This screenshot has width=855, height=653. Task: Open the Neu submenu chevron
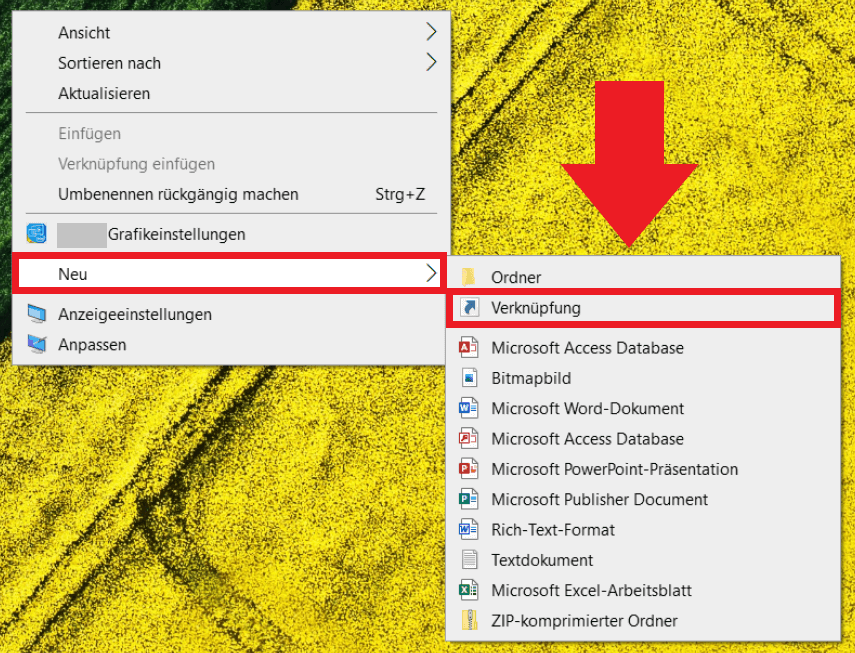coord(431,274)
